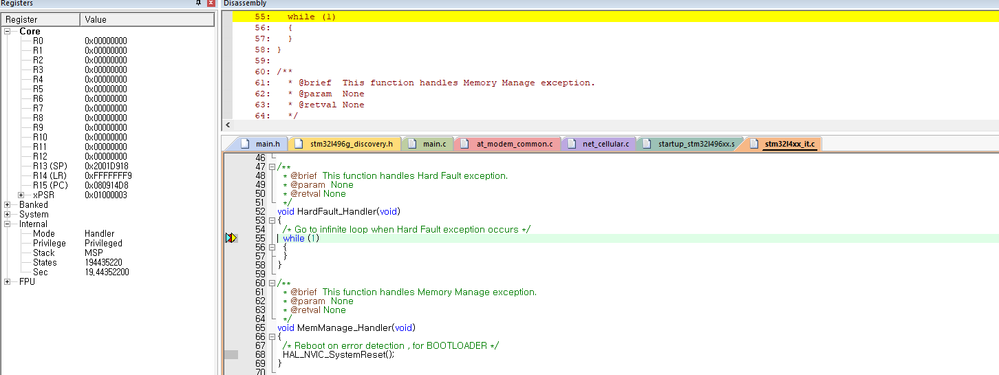Select the Stack row showing MSP

point(107,253)
